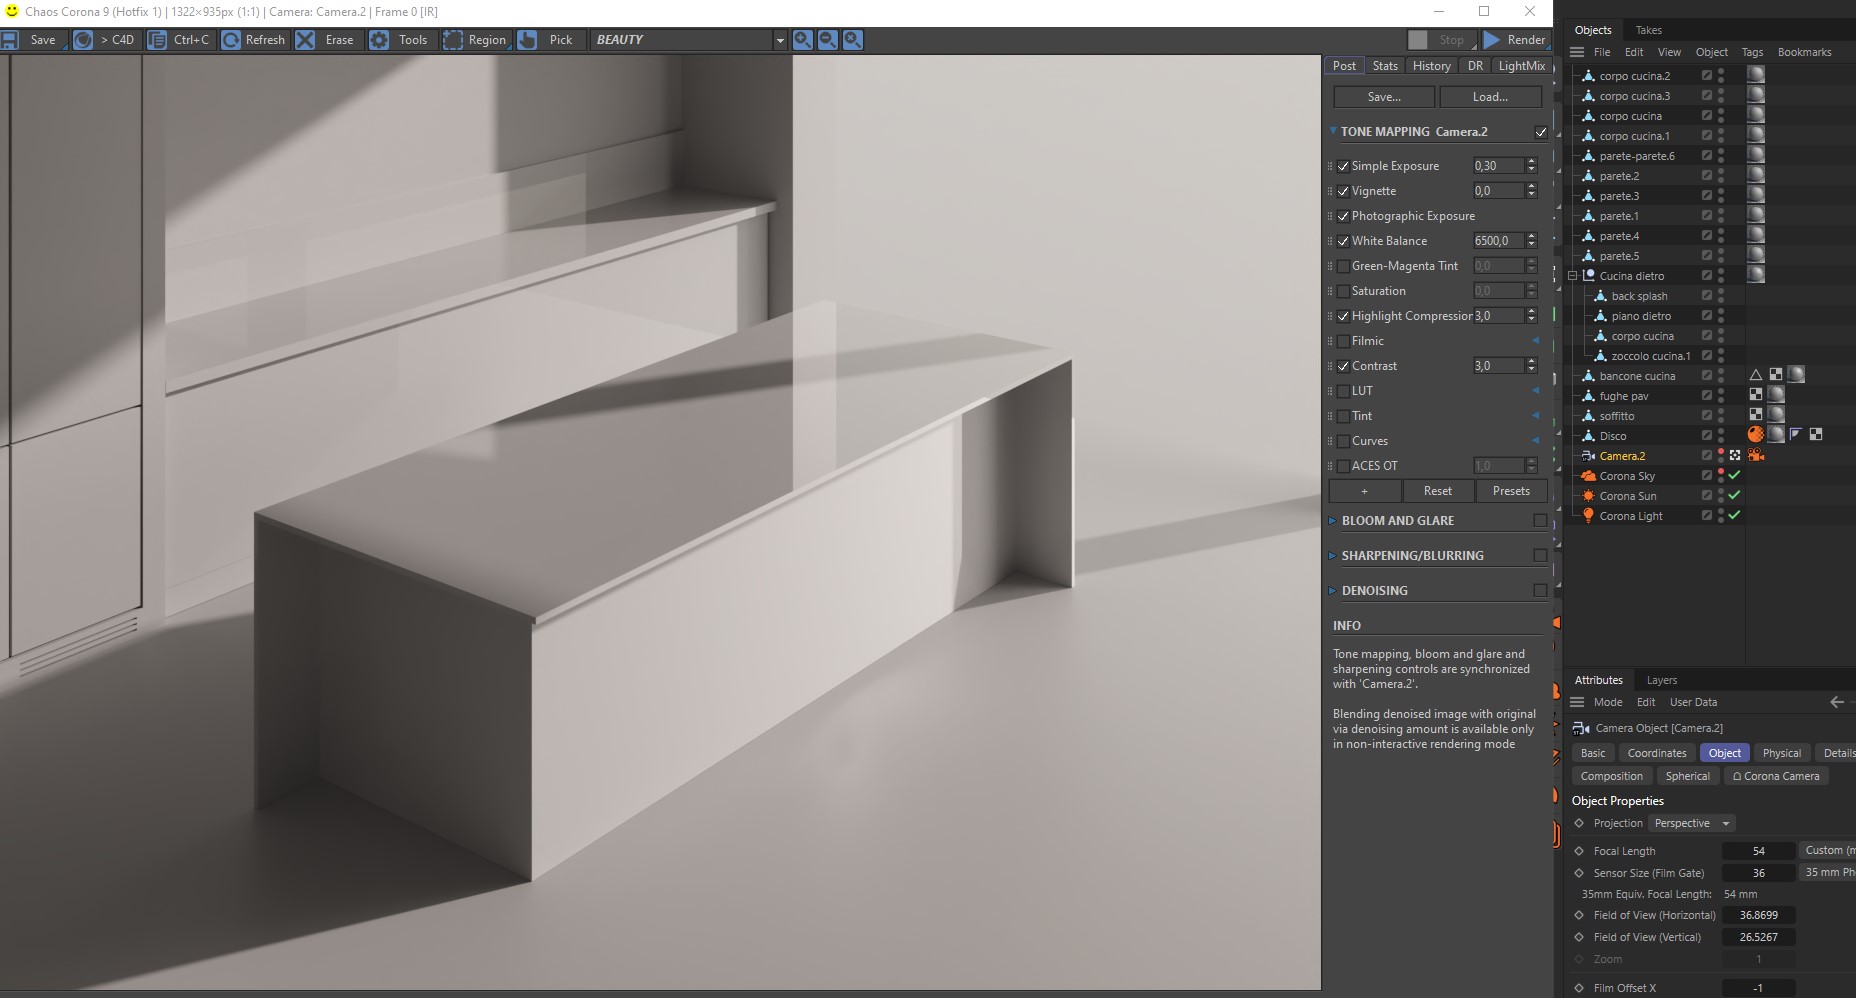The height and width of the screenshot is (998, 1856).
Task: Click the Simple Exposure value stepper
Action: (x=1531, y=166)
